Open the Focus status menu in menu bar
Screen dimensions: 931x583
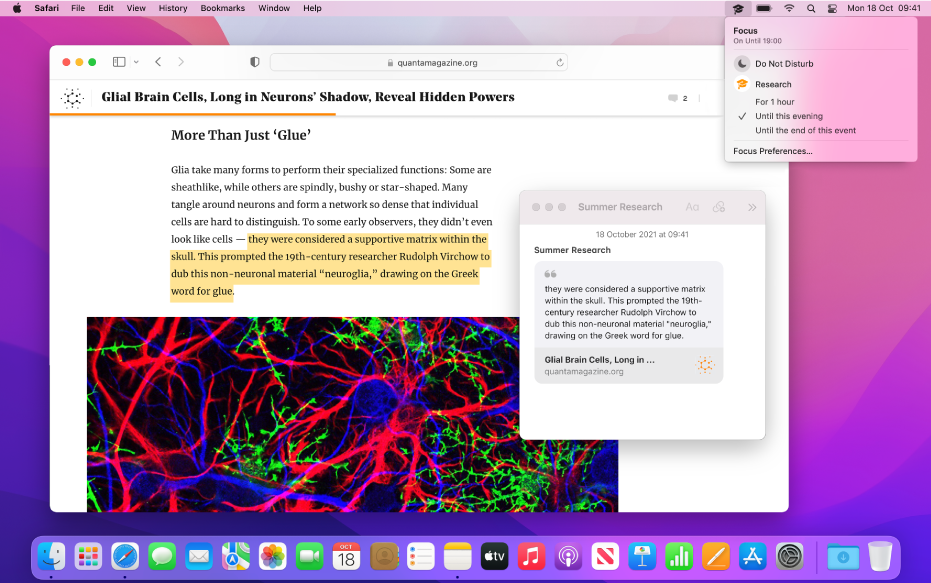[738, 8]
